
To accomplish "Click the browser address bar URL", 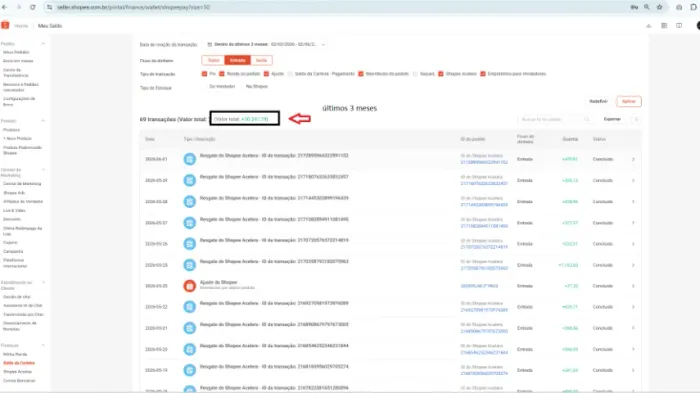I will (x=133, y=7).
